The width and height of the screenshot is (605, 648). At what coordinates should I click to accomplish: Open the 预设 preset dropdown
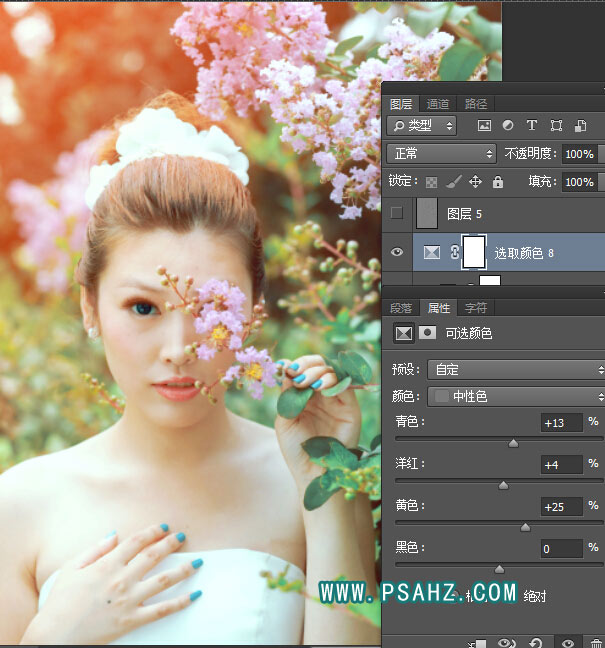point(515,369)
